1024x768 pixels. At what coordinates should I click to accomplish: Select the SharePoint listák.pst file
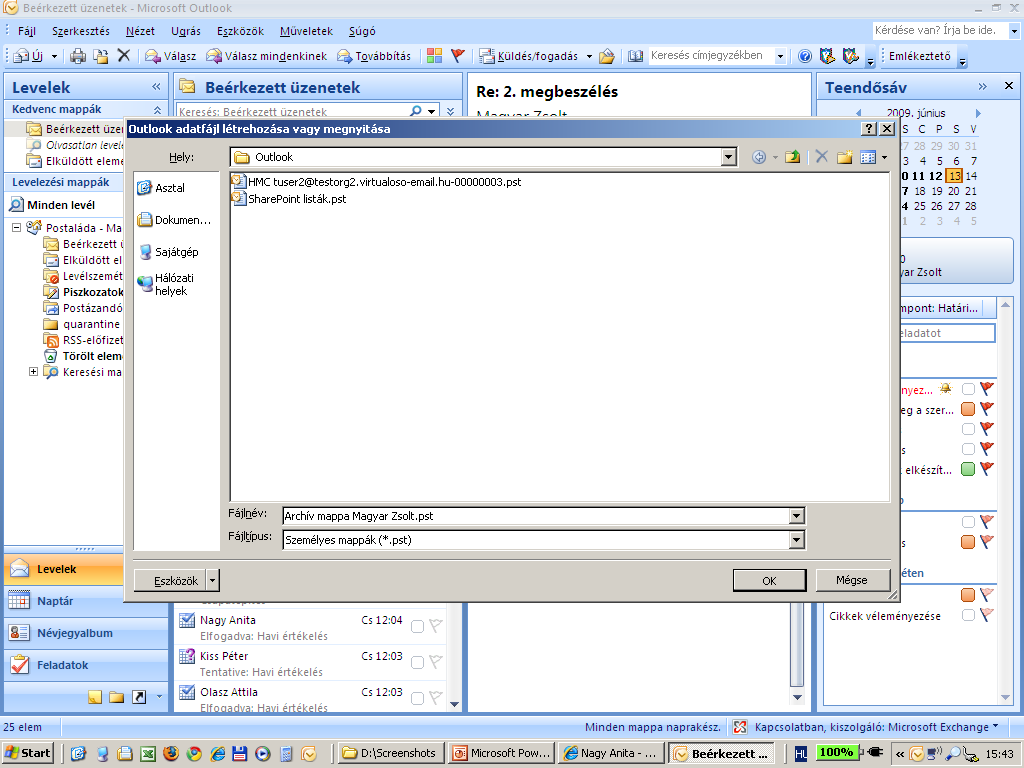(289, 199)
